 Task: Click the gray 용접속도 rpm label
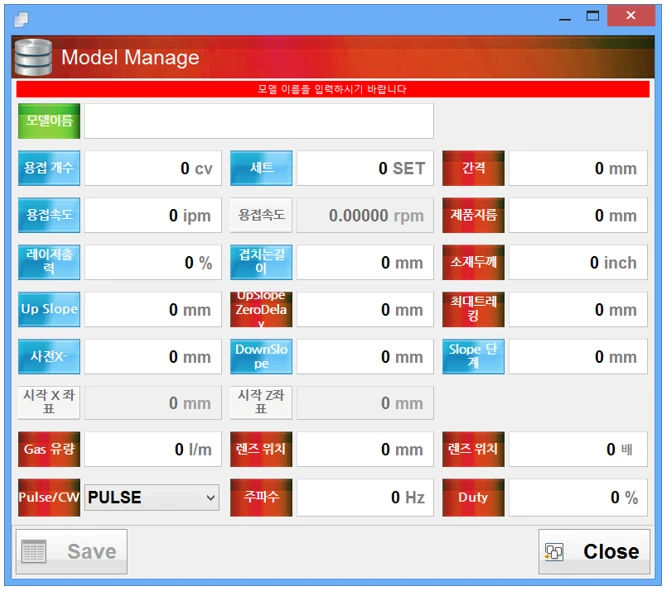[x=261, y=215]
